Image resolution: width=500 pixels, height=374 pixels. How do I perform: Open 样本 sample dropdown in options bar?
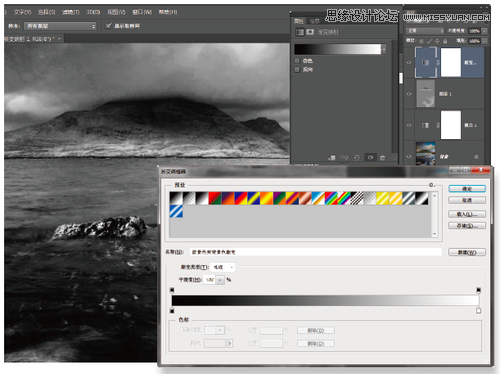[x=60, y=26]
